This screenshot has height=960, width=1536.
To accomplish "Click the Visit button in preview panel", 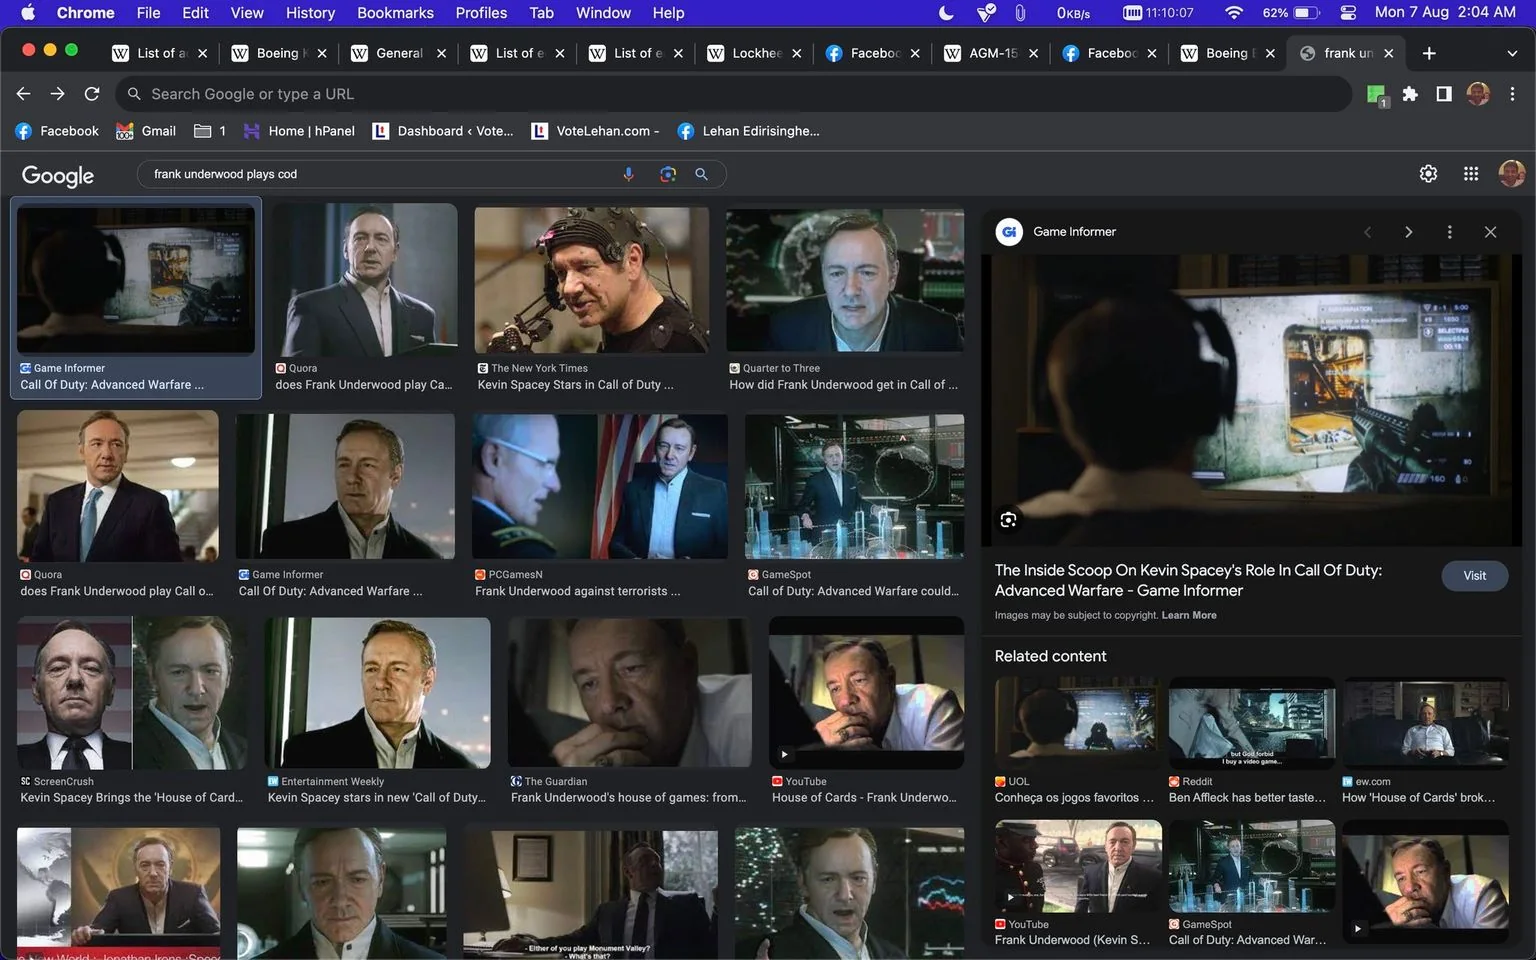I will point(1474,576).
